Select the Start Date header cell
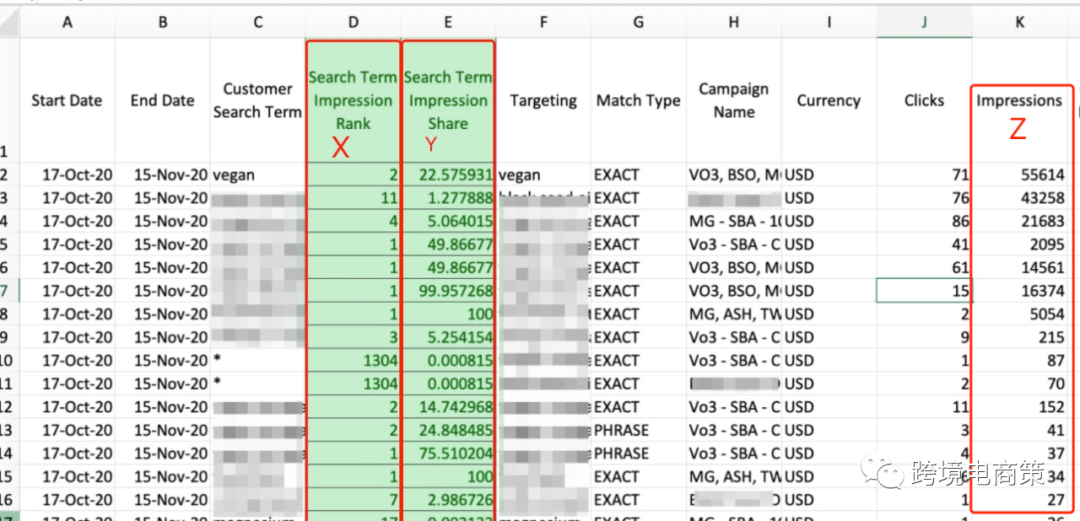This screenshot has height=521, width=1080. [67, 100]
